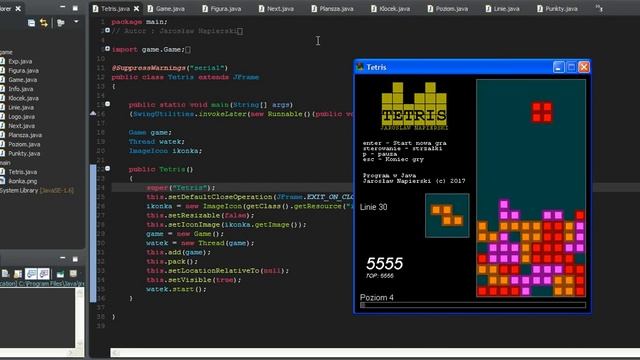Maximize the Package Explorer view
The width and height of the screenshot is (640, 360).
(x=75, y=8)
